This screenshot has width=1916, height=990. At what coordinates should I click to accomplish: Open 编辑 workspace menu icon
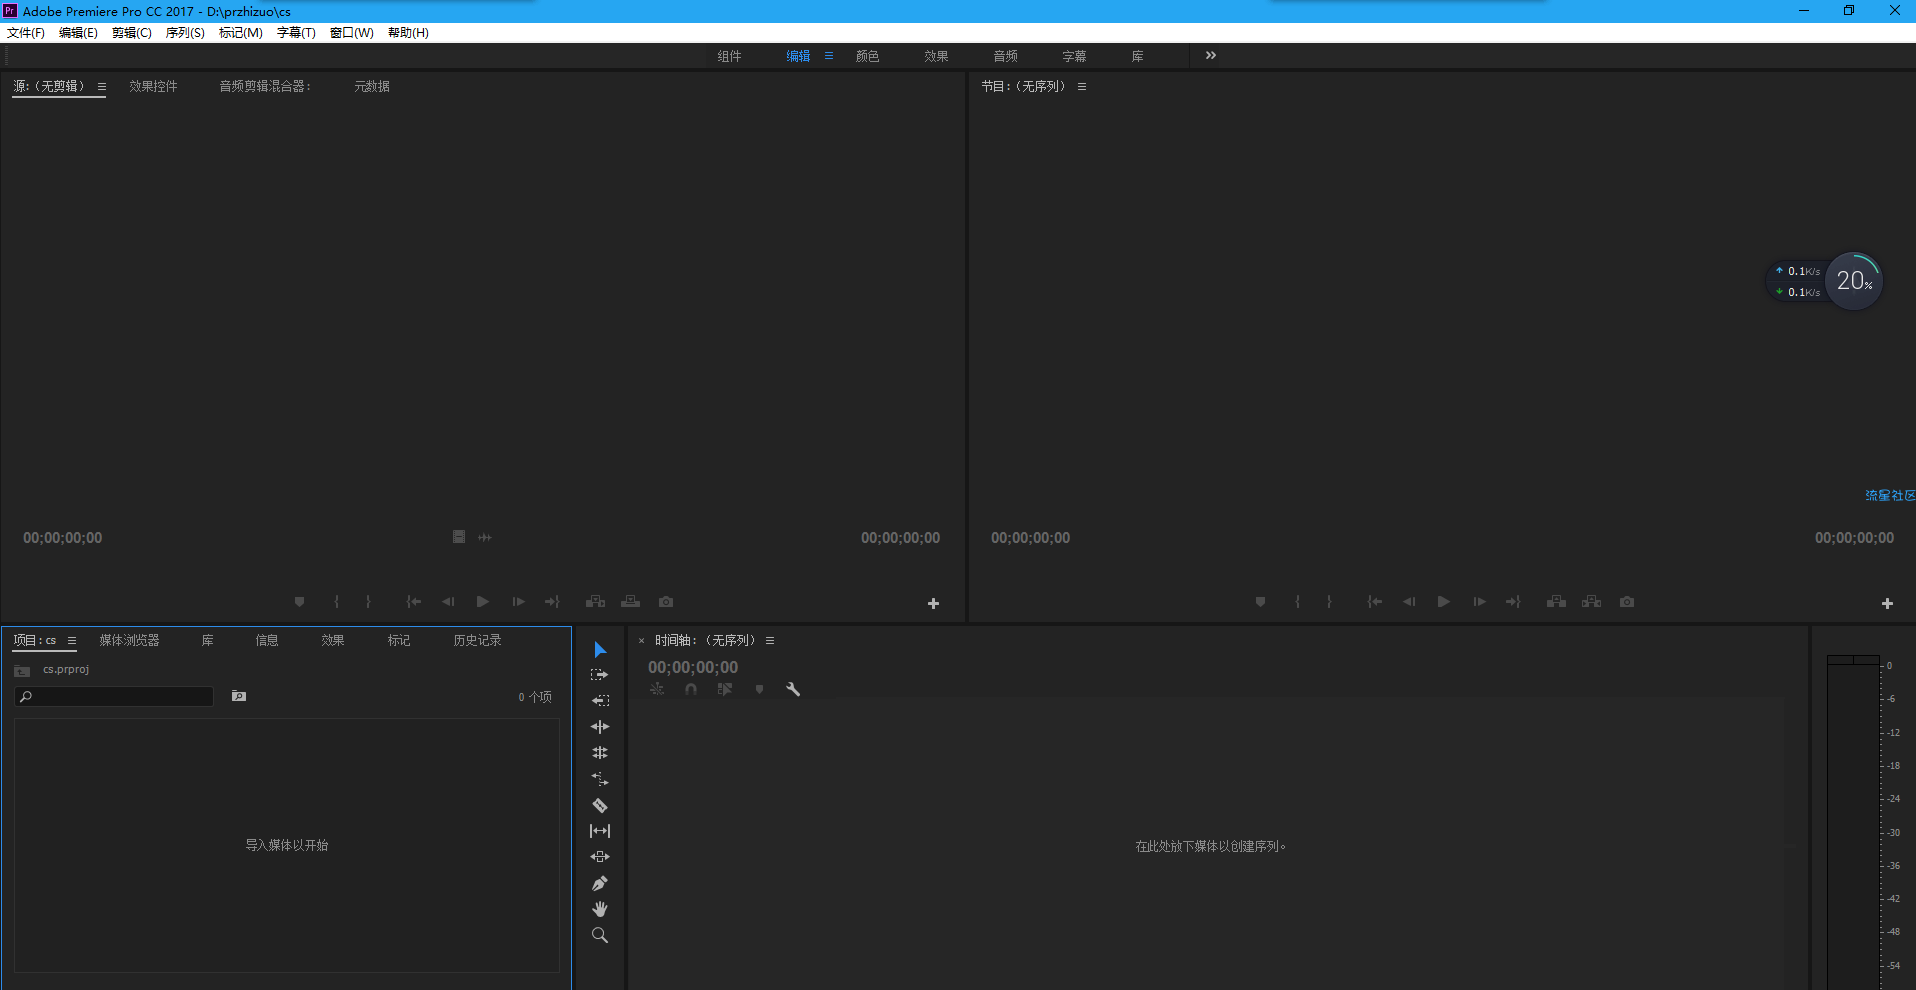click(829, 56)
